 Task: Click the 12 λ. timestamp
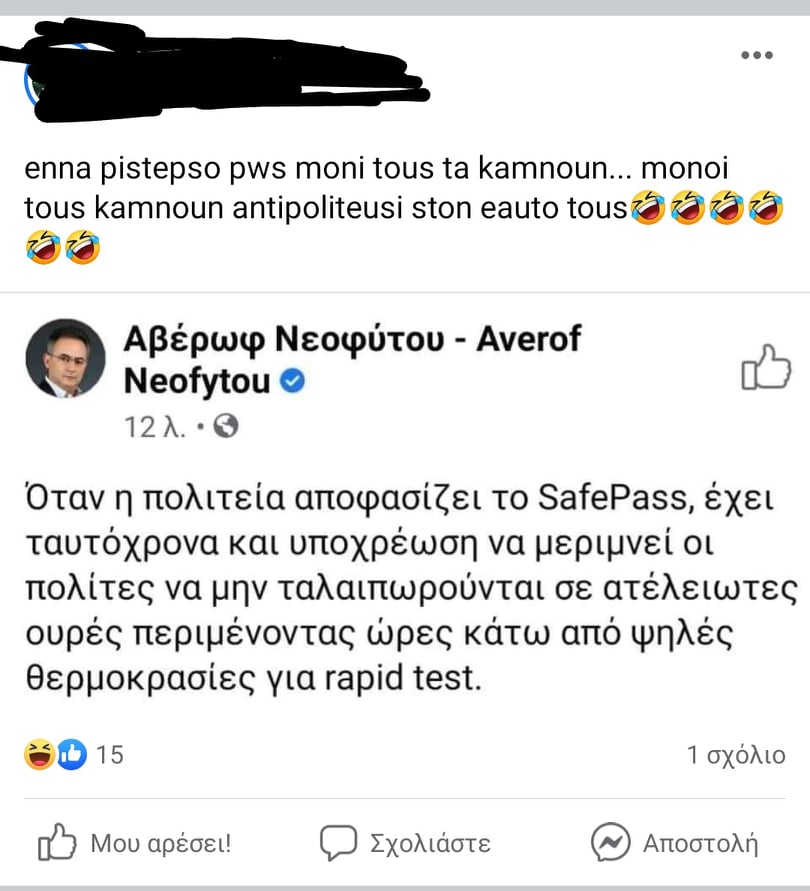(x=155, y=427)
